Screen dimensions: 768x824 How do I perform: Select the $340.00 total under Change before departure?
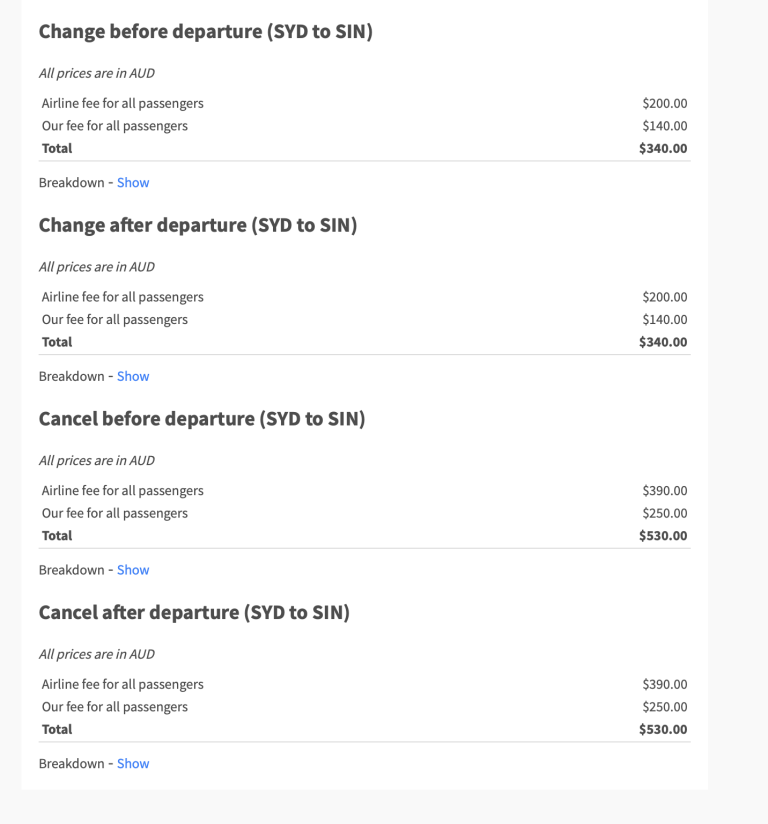pyautogui.click(x=663, y=149)
